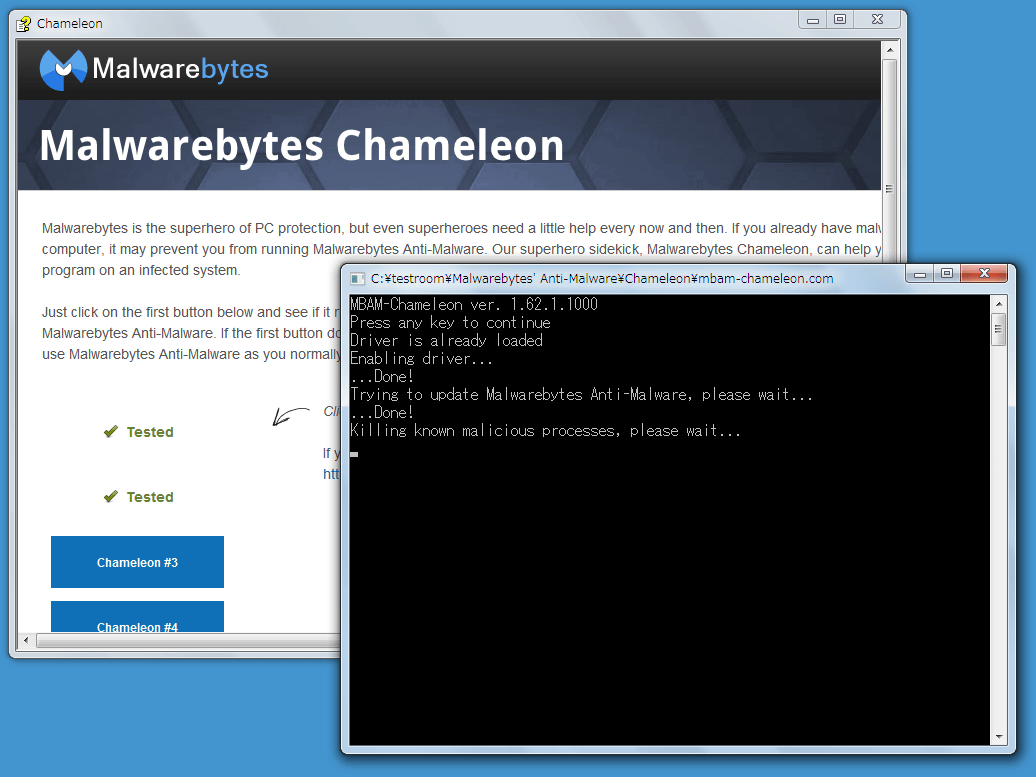The image size is (1036, 777).
Task: Click the Chameleon #4 button
Action: [137, 618]
